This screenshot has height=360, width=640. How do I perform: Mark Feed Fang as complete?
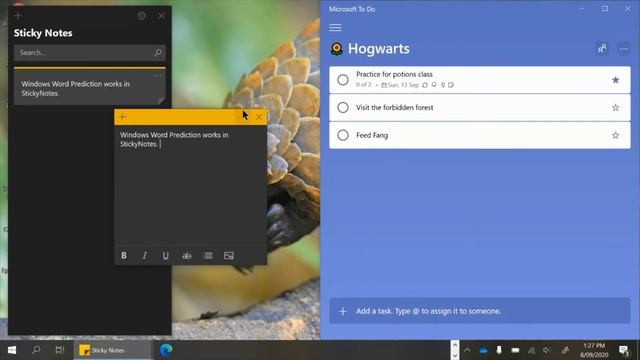click(343, 135)
